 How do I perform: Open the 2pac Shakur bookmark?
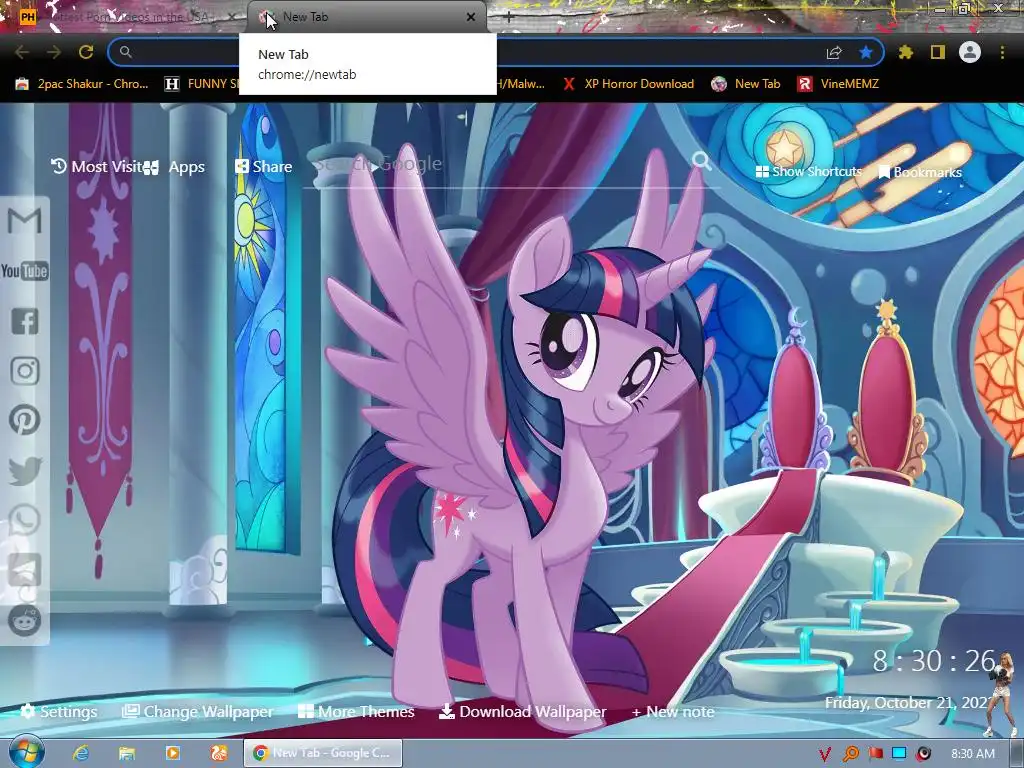tap(82, 84)
